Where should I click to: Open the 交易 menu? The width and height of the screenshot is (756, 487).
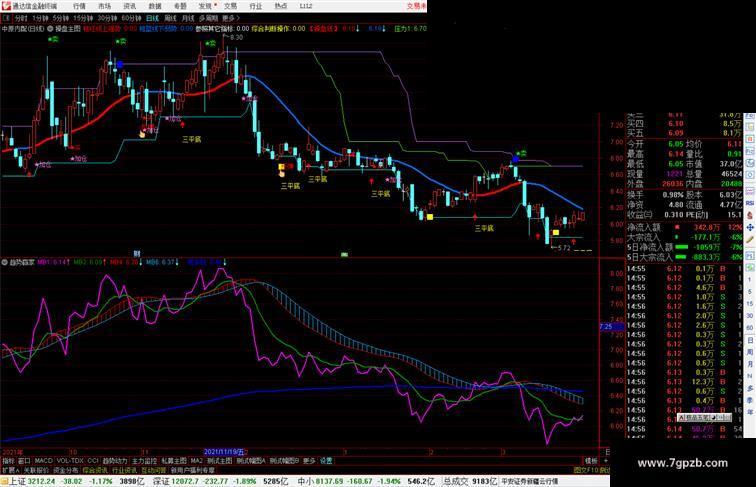point(230,6)
